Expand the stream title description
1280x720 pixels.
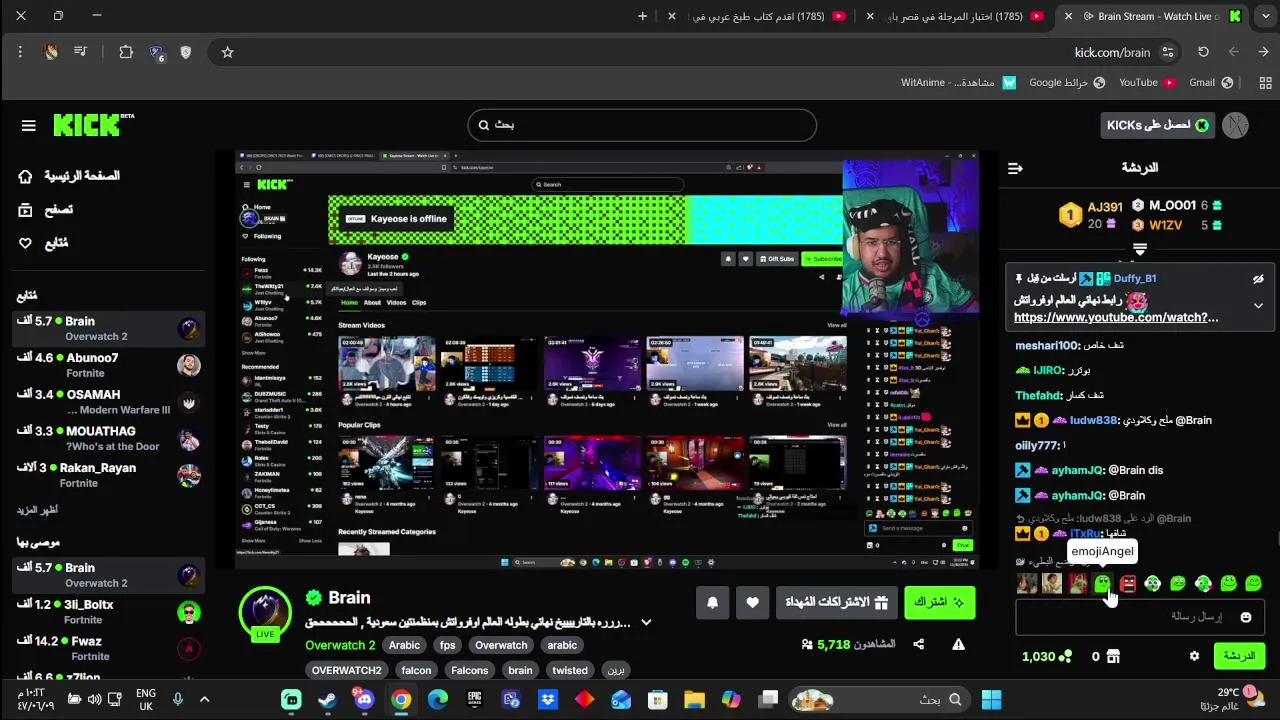tap(646, 622)
